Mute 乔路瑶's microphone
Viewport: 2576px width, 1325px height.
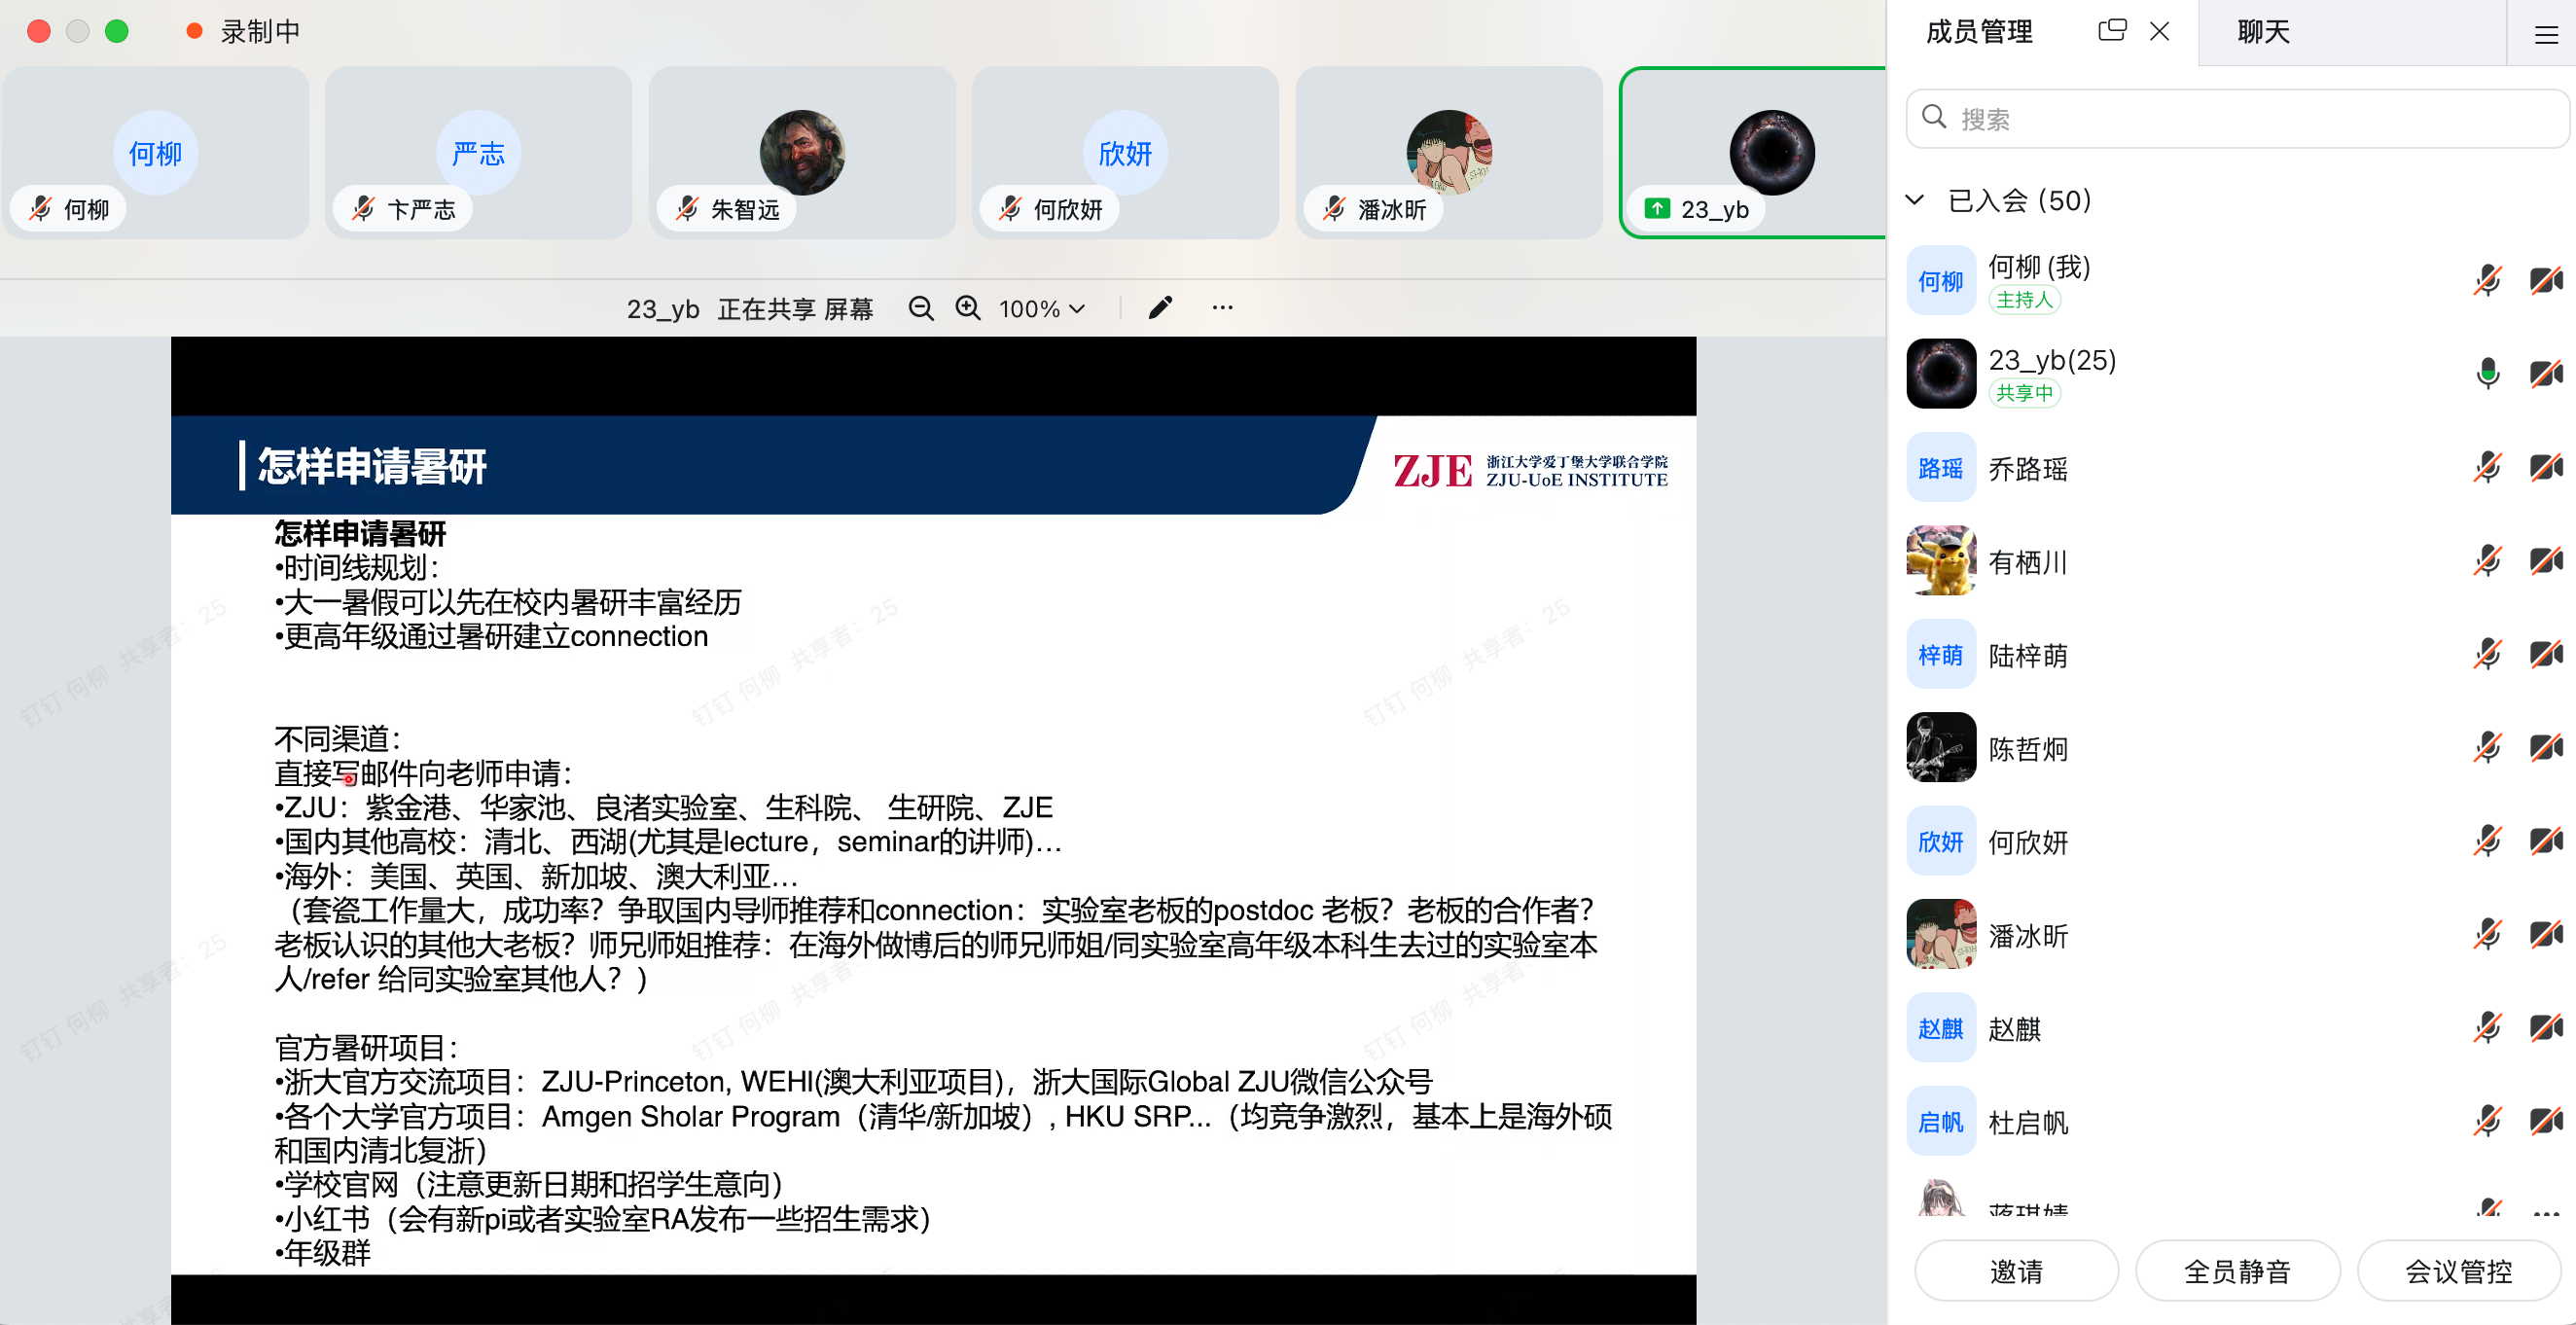click(x=2487, y=467)
